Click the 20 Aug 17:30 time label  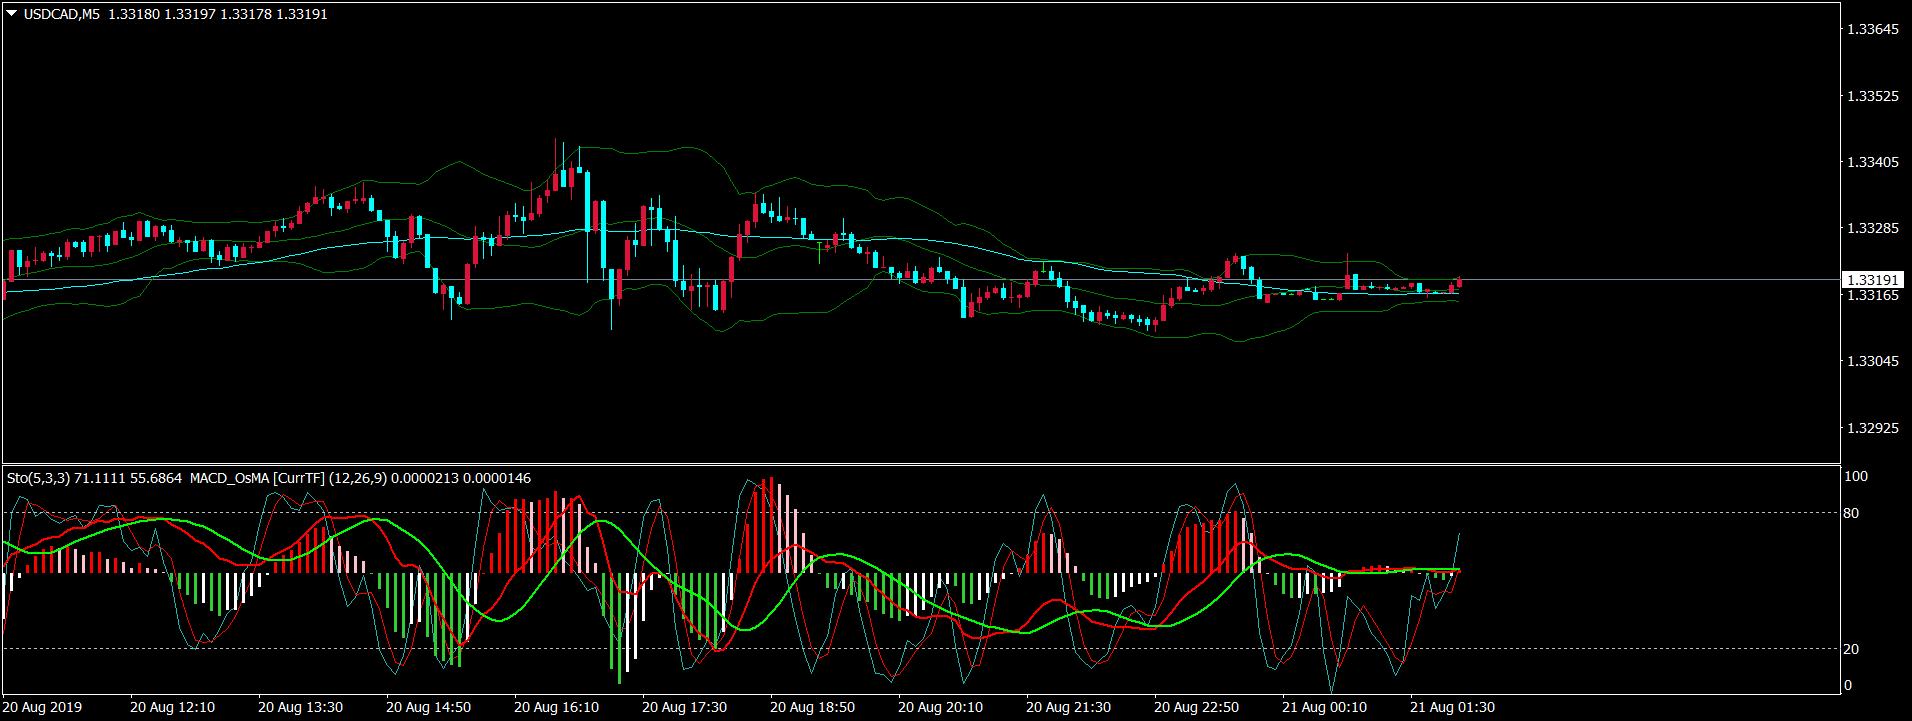[x=685, y=707]
